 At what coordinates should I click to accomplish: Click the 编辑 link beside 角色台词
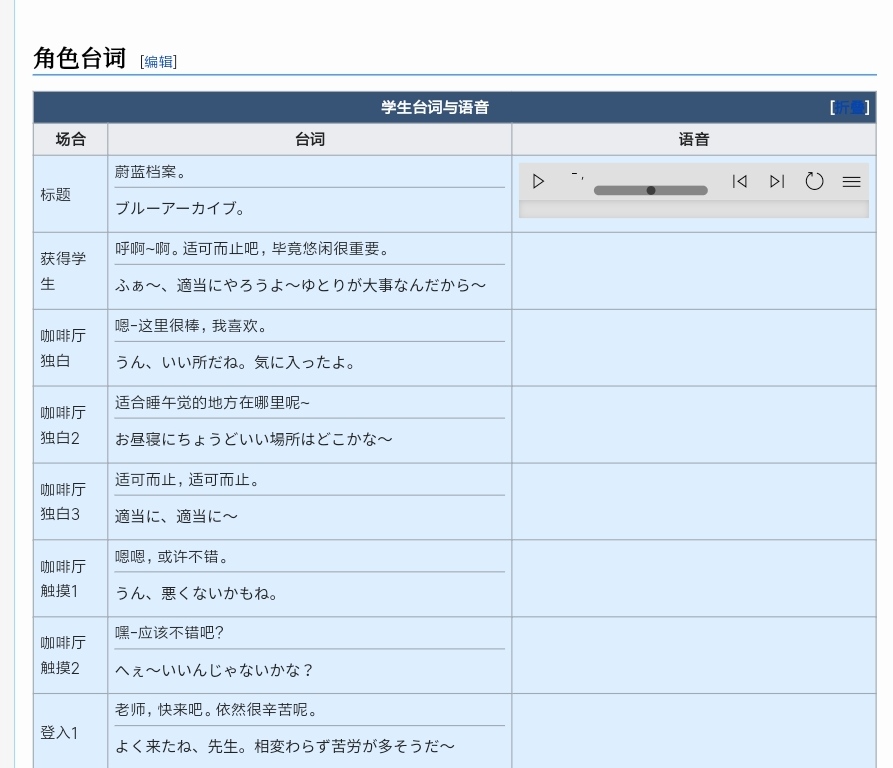tap(158, 62)
